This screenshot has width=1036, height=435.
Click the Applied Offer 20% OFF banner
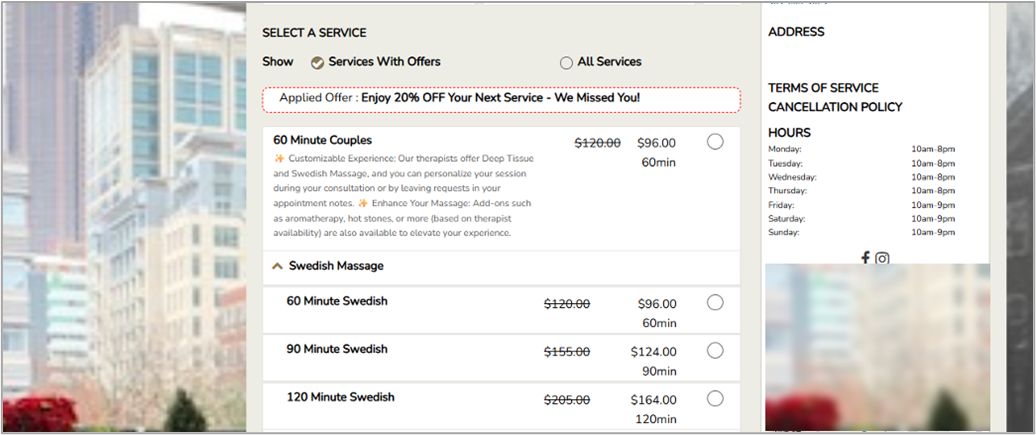501,99
